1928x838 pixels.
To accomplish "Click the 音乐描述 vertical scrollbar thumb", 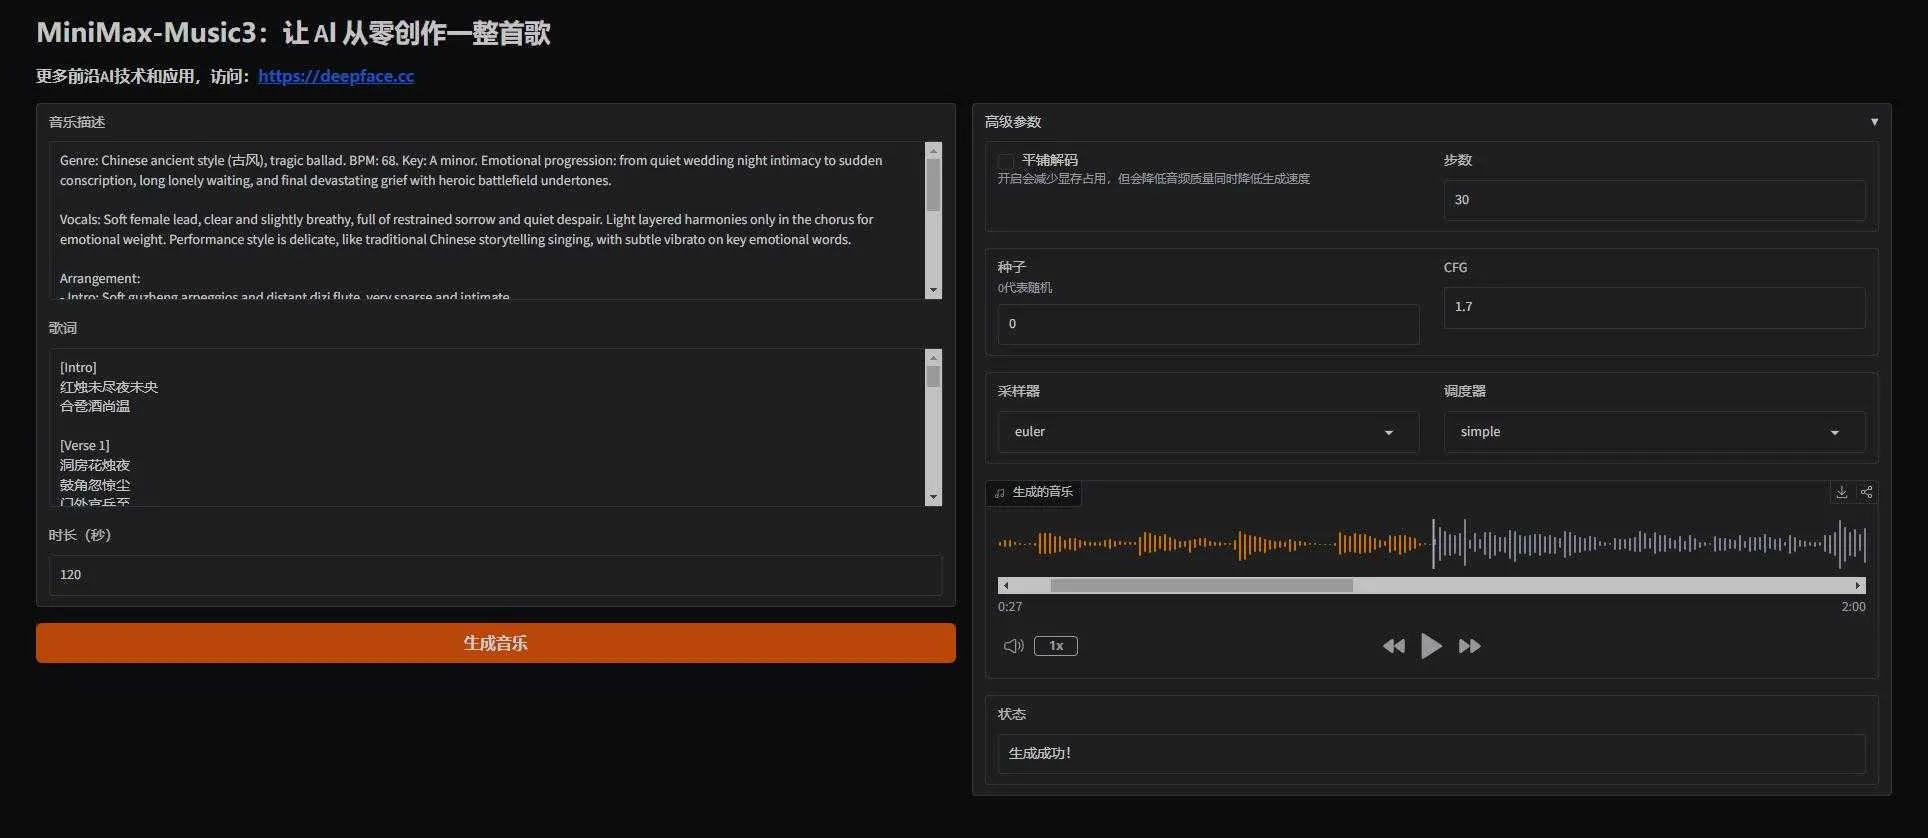I will coord(934,186).
